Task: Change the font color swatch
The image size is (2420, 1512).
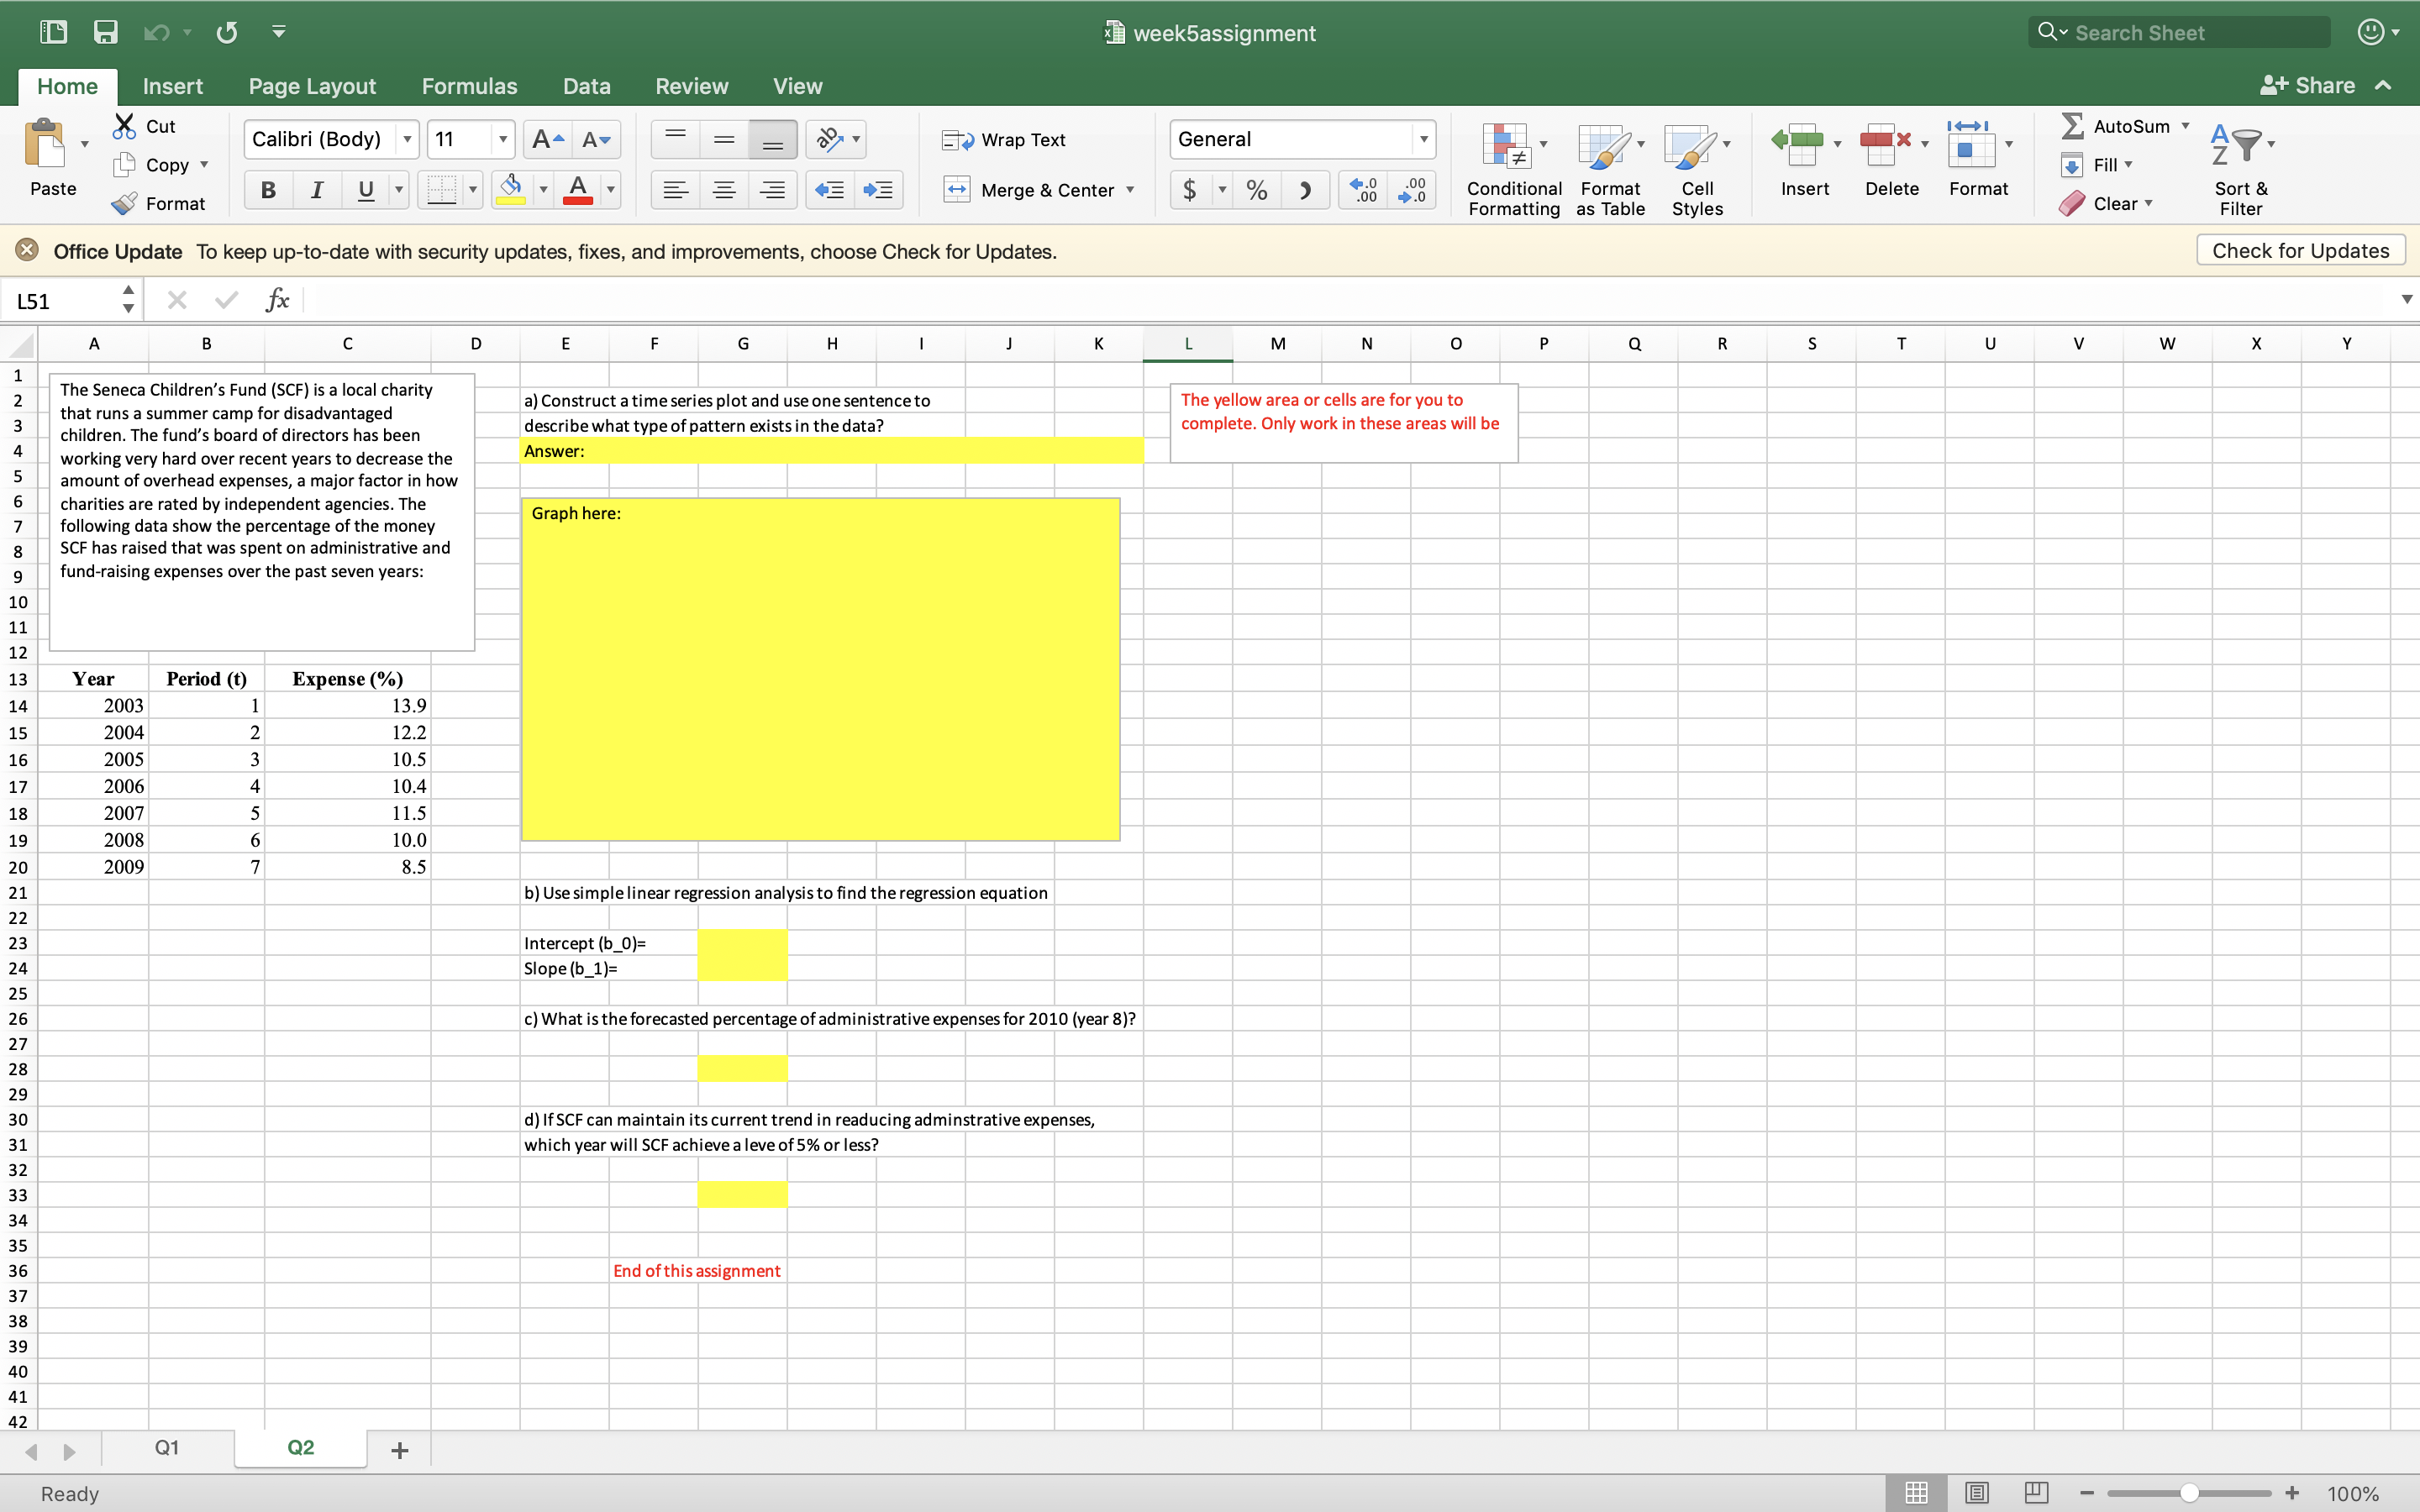Action: (578, 189)
